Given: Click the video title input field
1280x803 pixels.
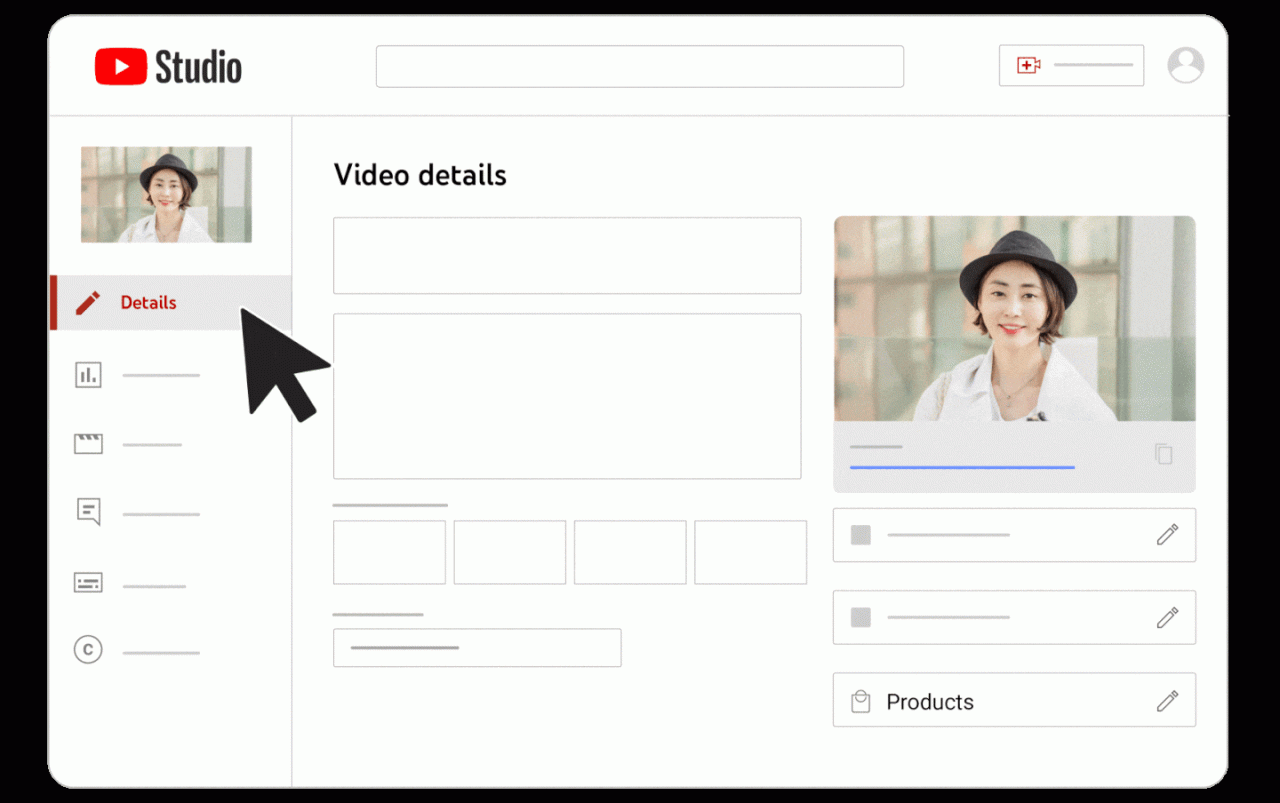Looking at the screenshot, I should [x=567, y=256].
